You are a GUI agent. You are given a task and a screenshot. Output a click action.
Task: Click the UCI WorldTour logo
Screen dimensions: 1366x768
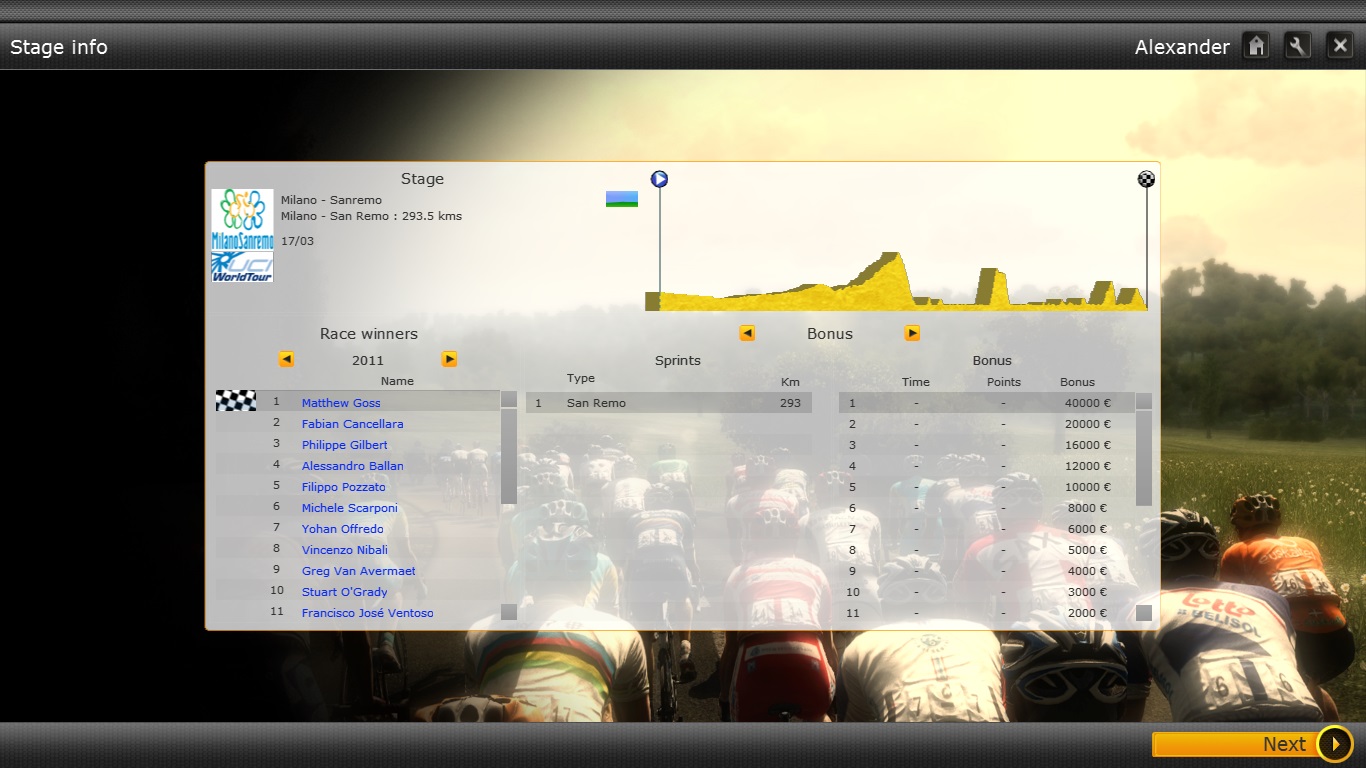tap(242, 267)
